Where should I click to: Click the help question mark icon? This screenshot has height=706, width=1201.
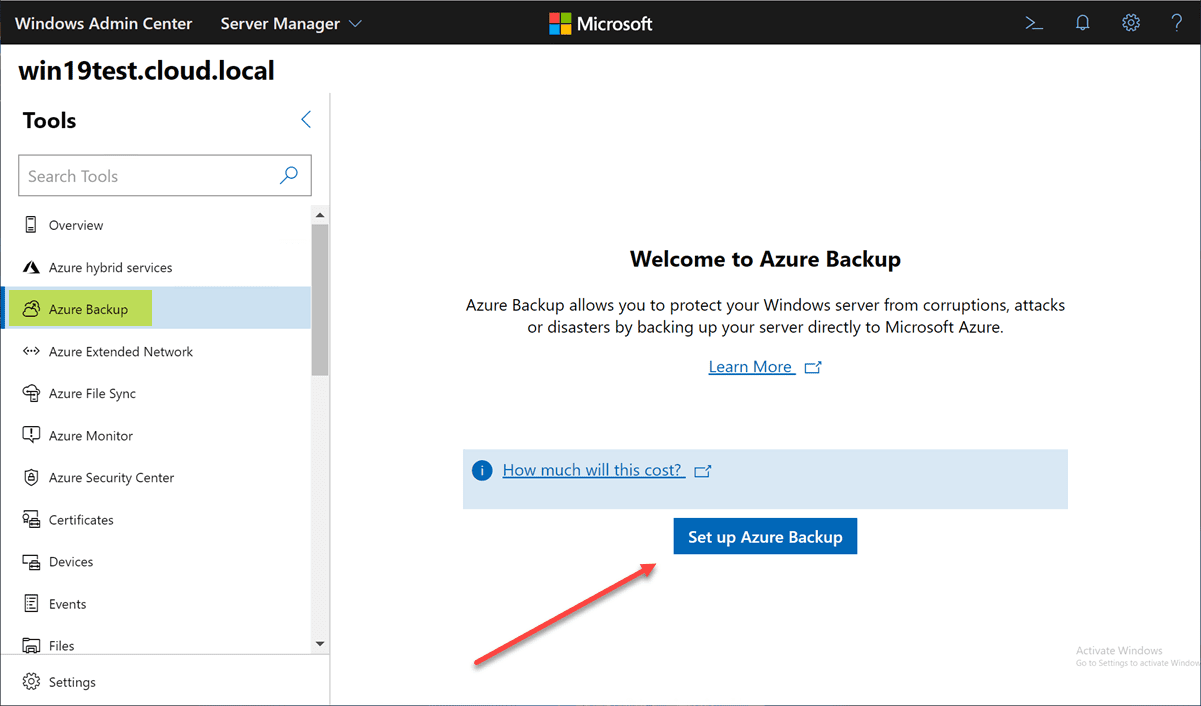[x=1177, y=22]
